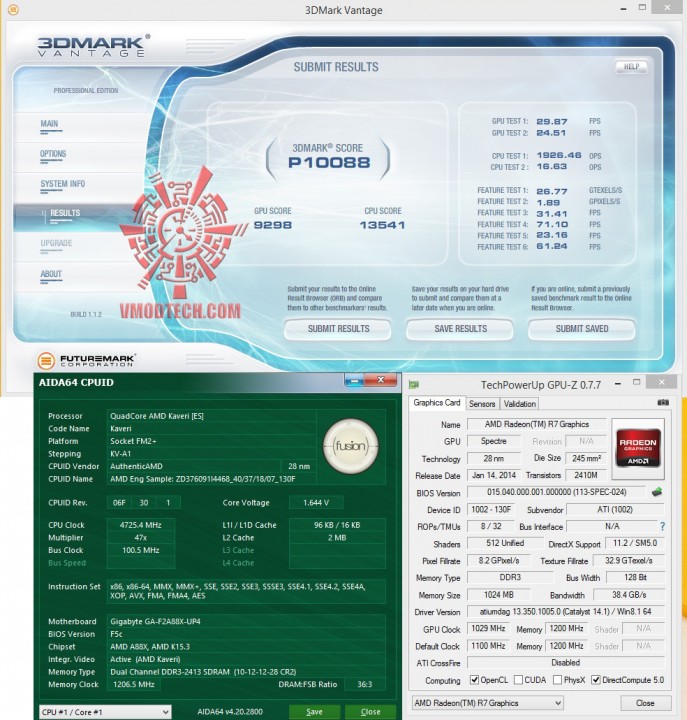687x720 pixels.
Task: Open the UPGRADE section
Action: [x=56, y=243]
